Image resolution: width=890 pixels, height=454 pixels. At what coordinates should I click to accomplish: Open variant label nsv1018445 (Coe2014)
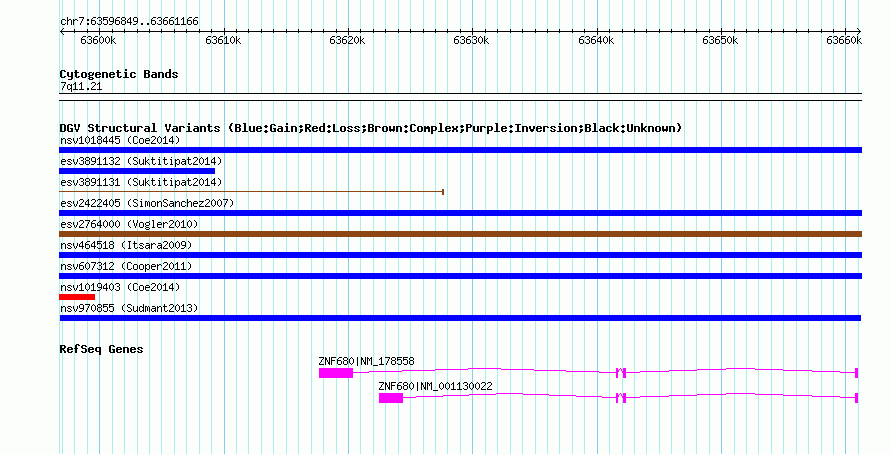coord(120,140)
